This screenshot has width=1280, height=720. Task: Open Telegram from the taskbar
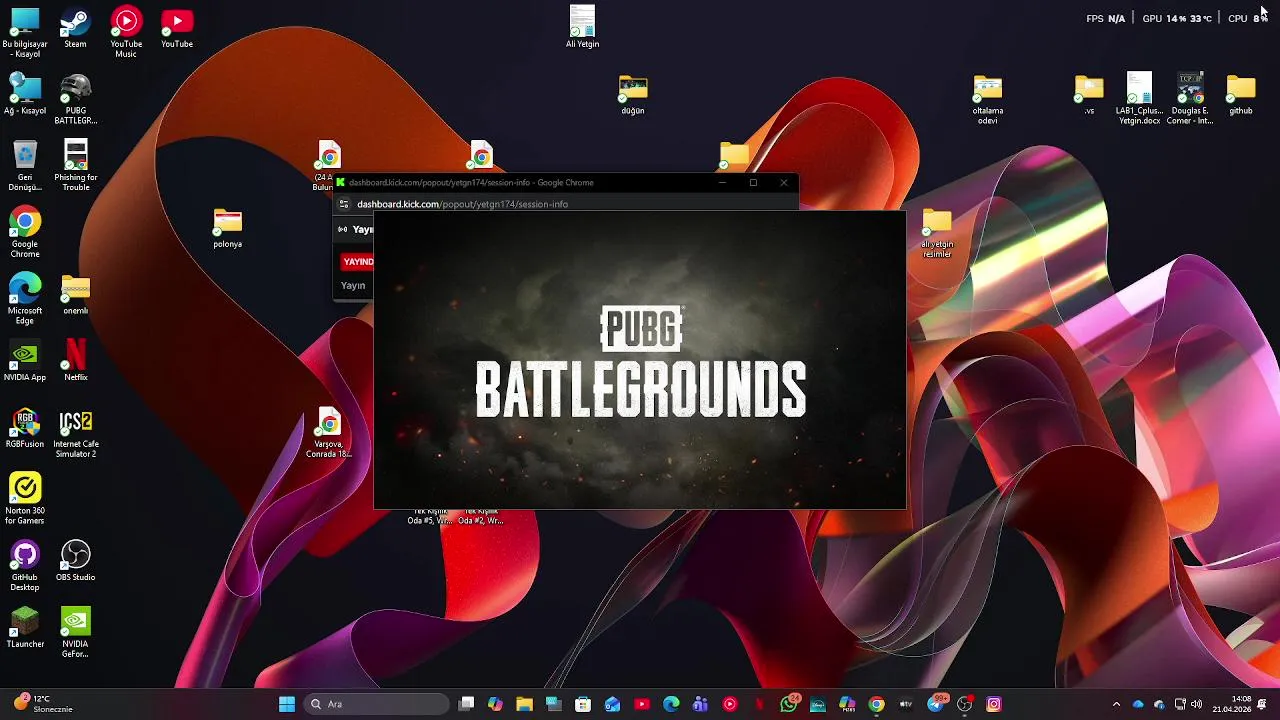click(936, 704)
